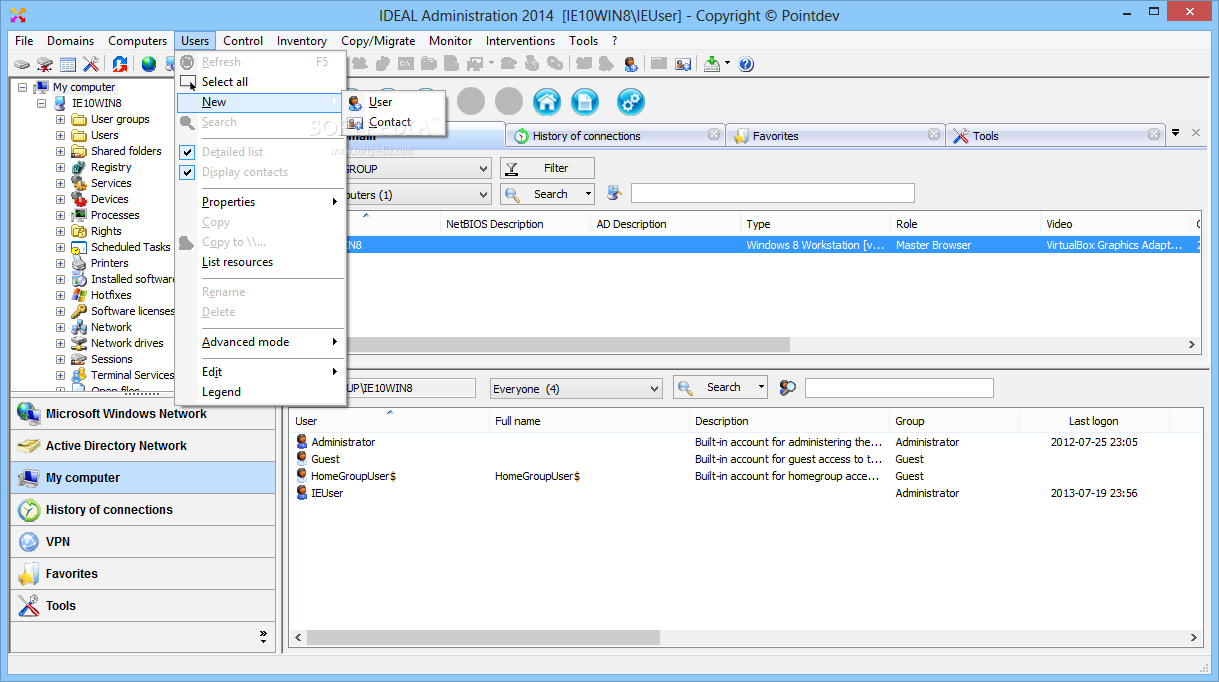Click the upper search text field
The width and height of the screenshot is (1219, 682).
pos(772,193)
